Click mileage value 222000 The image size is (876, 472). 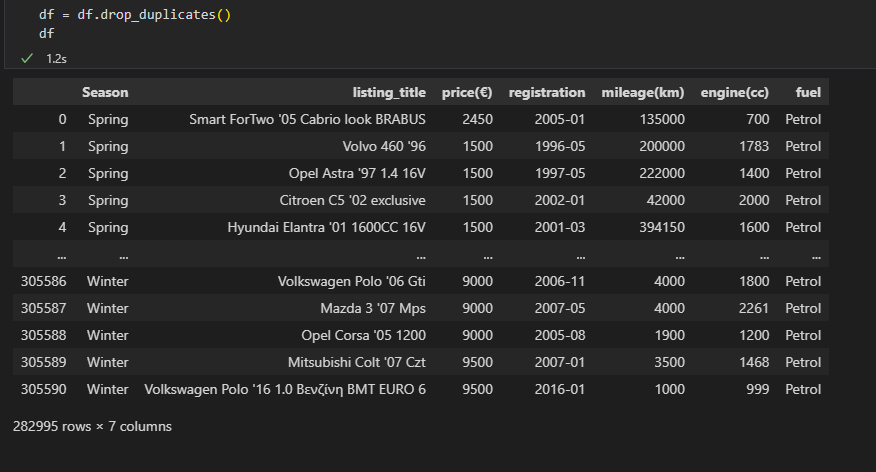click(x=662, y=173)
